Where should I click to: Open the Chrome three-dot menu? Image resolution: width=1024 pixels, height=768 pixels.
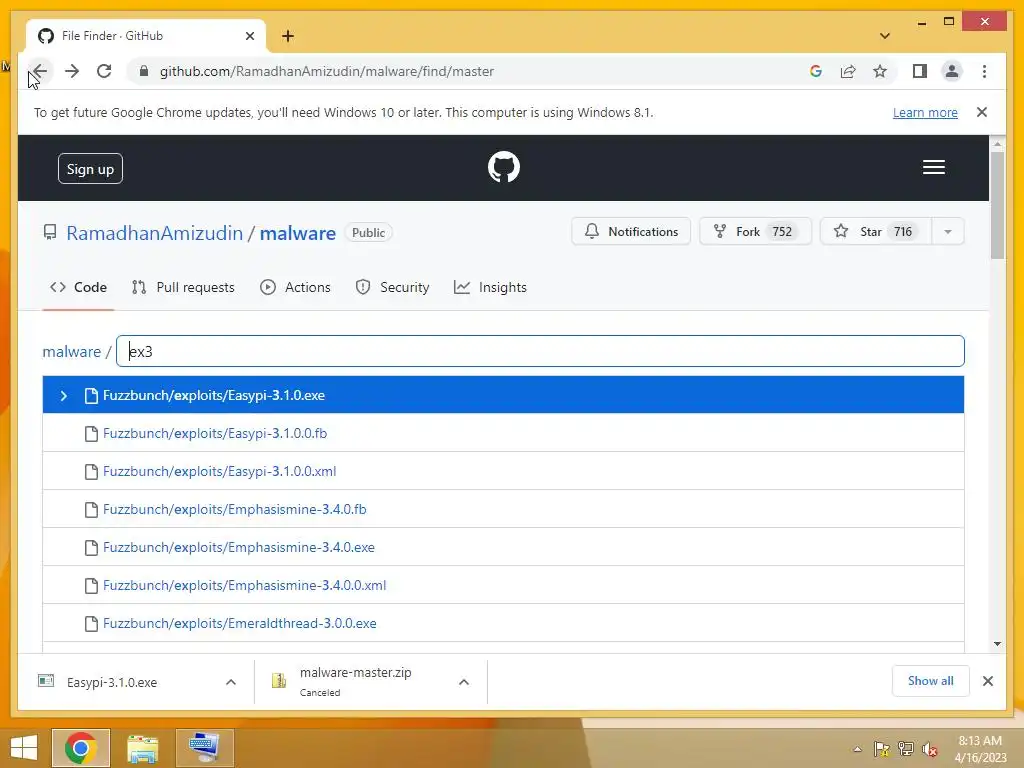point(984,71)
